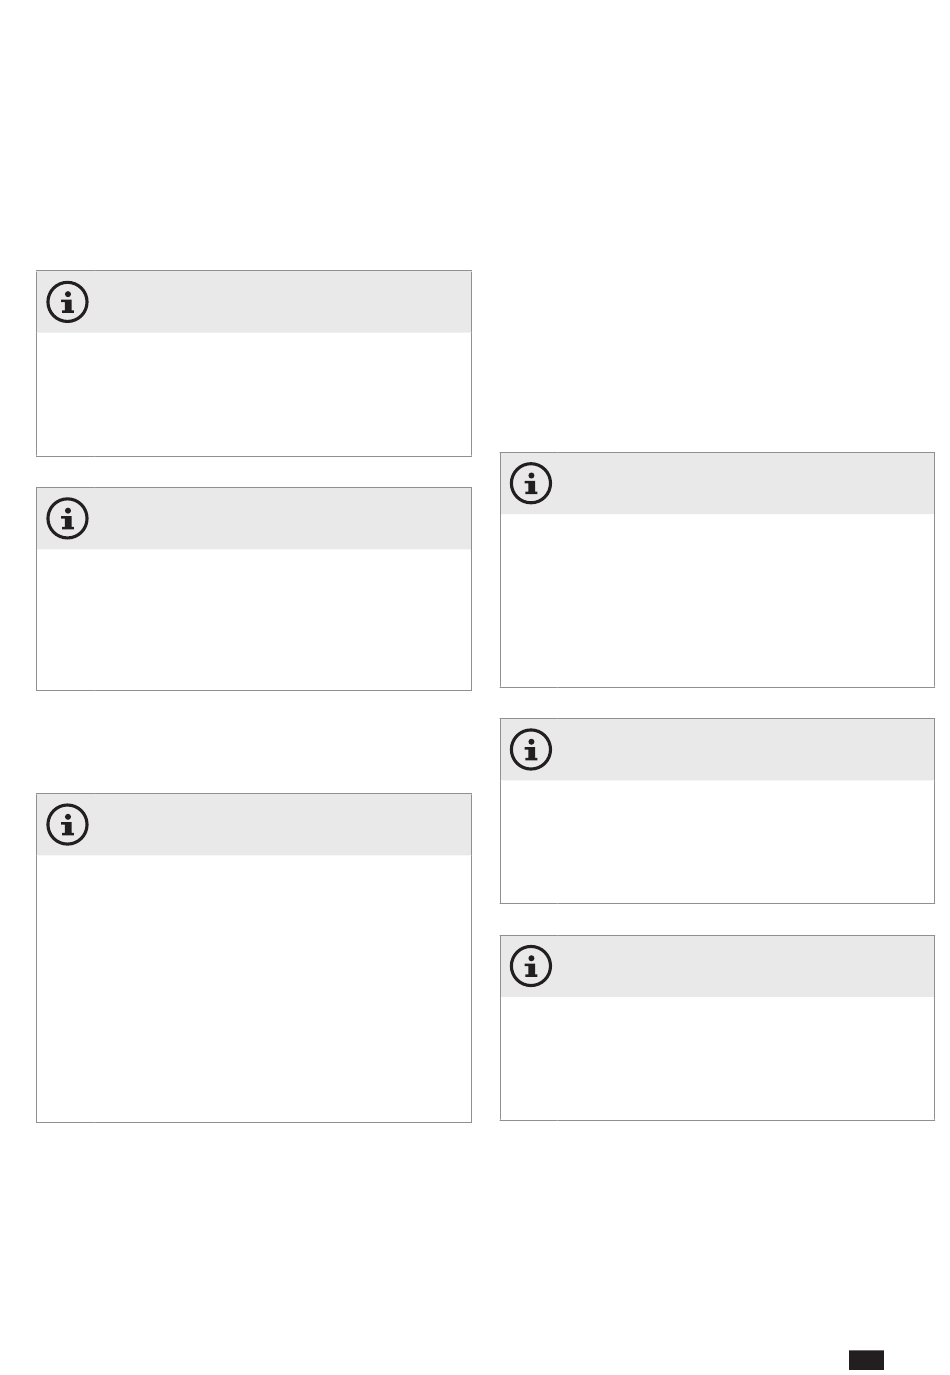
Task: Click the gray header bar of the second left box
Action: 254,519
